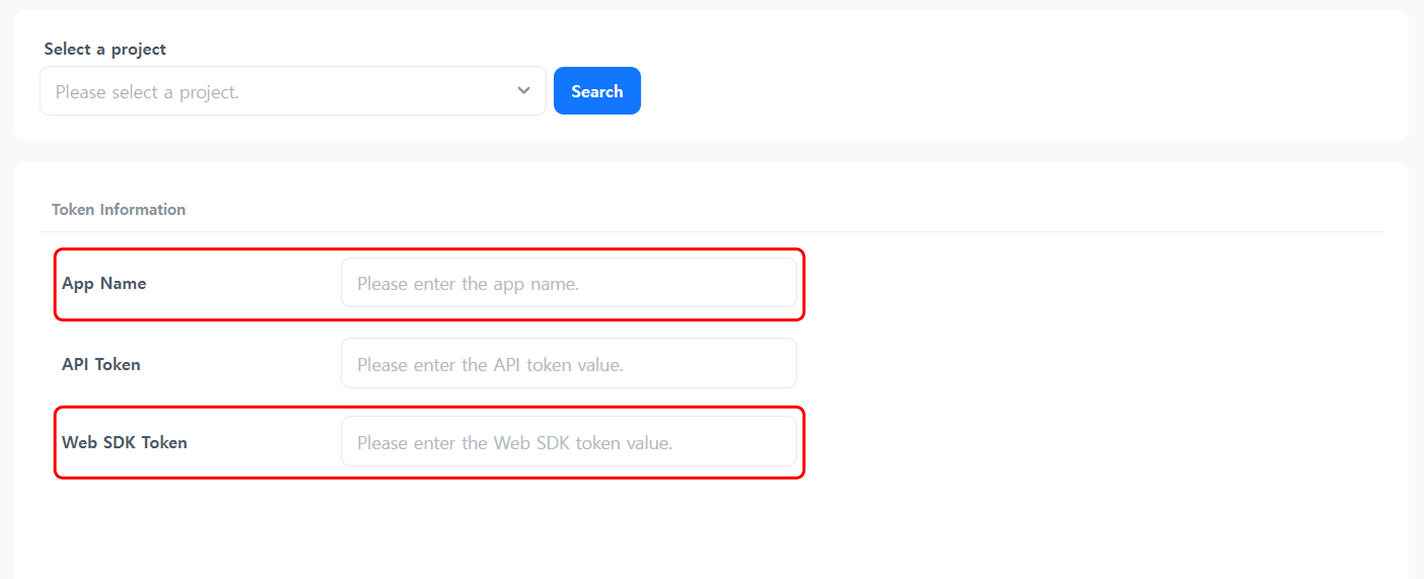Click the 'App Name' field label
The image size is (1424, 579).
click(x=104, y=283)
